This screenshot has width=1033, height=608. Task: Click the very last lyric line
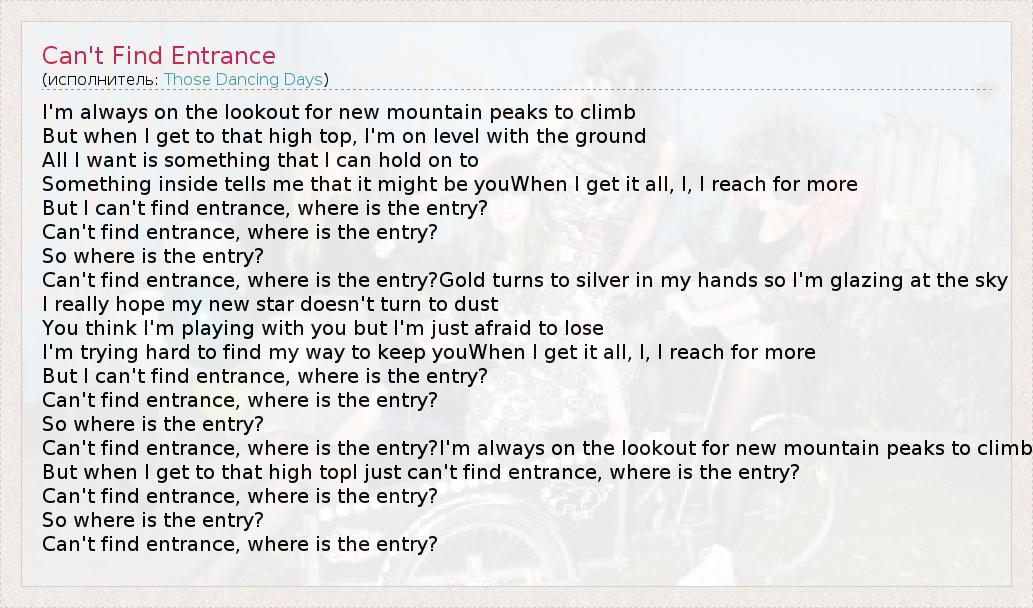tap(240, 544)
